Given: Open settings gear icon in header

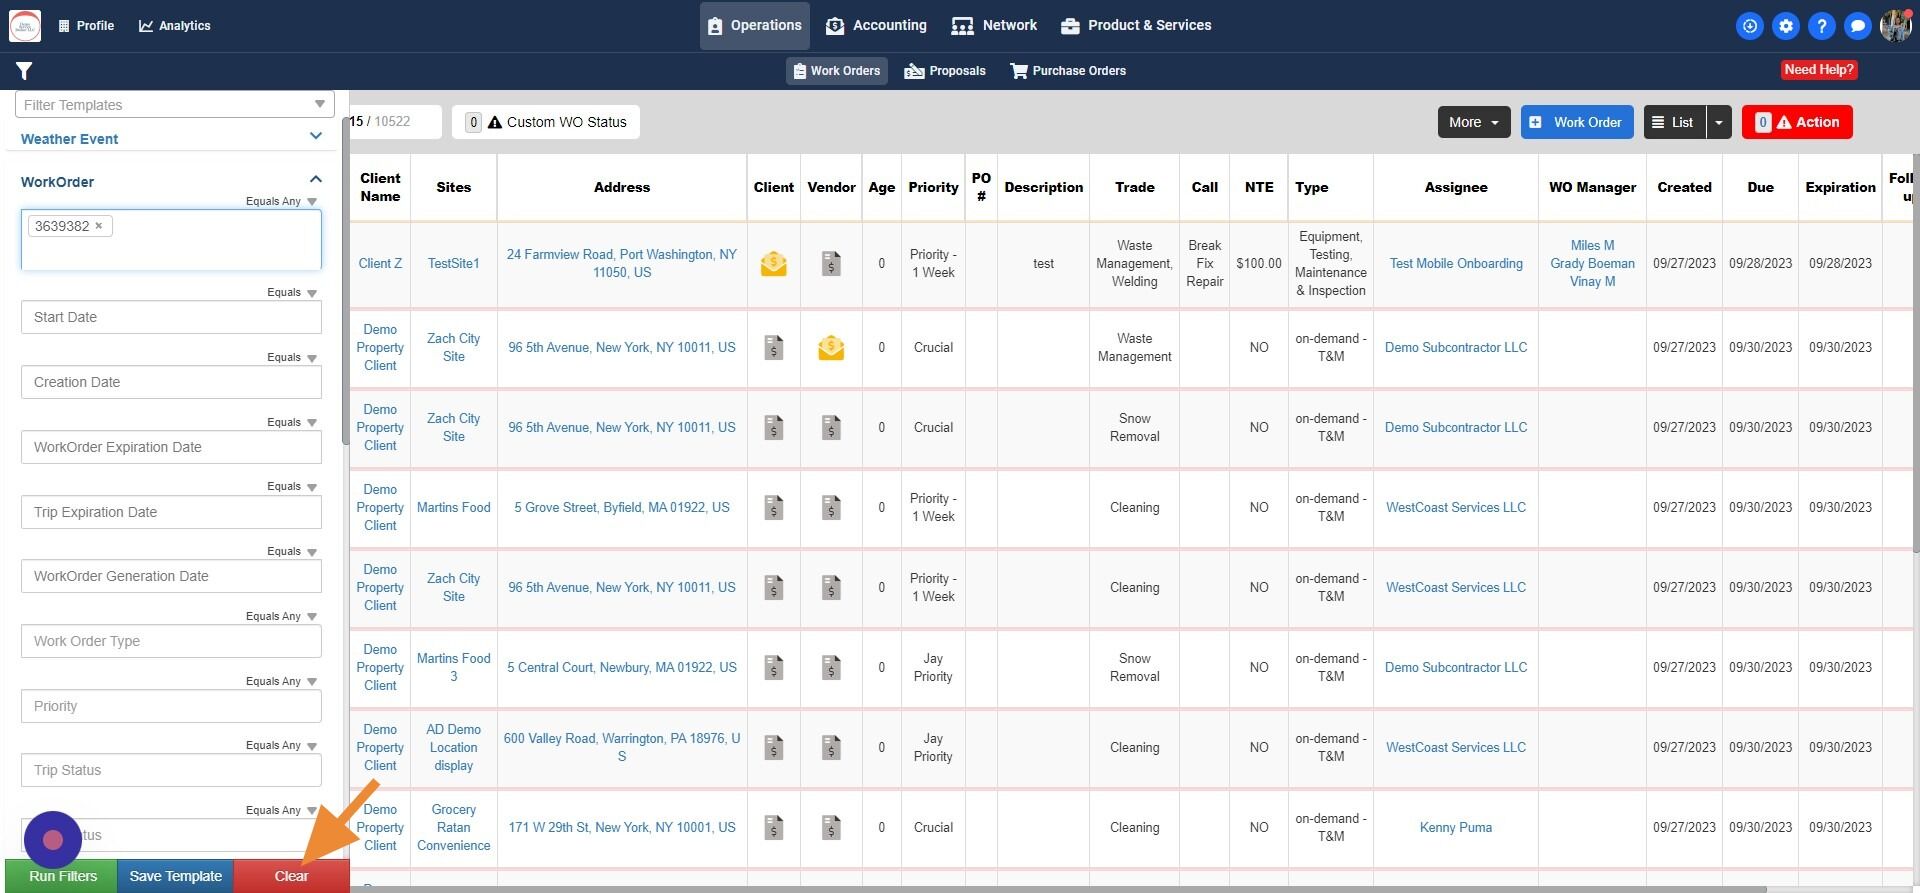Looking at the screenshot, I should click(1786, 26).
